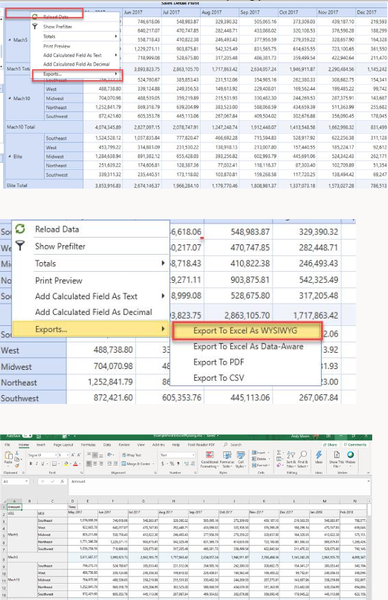Open the number format dropdown in Excel
Image resolution: width=388 pixels, height=600 pixels.
pyautogui.click(x=195, y=455)
